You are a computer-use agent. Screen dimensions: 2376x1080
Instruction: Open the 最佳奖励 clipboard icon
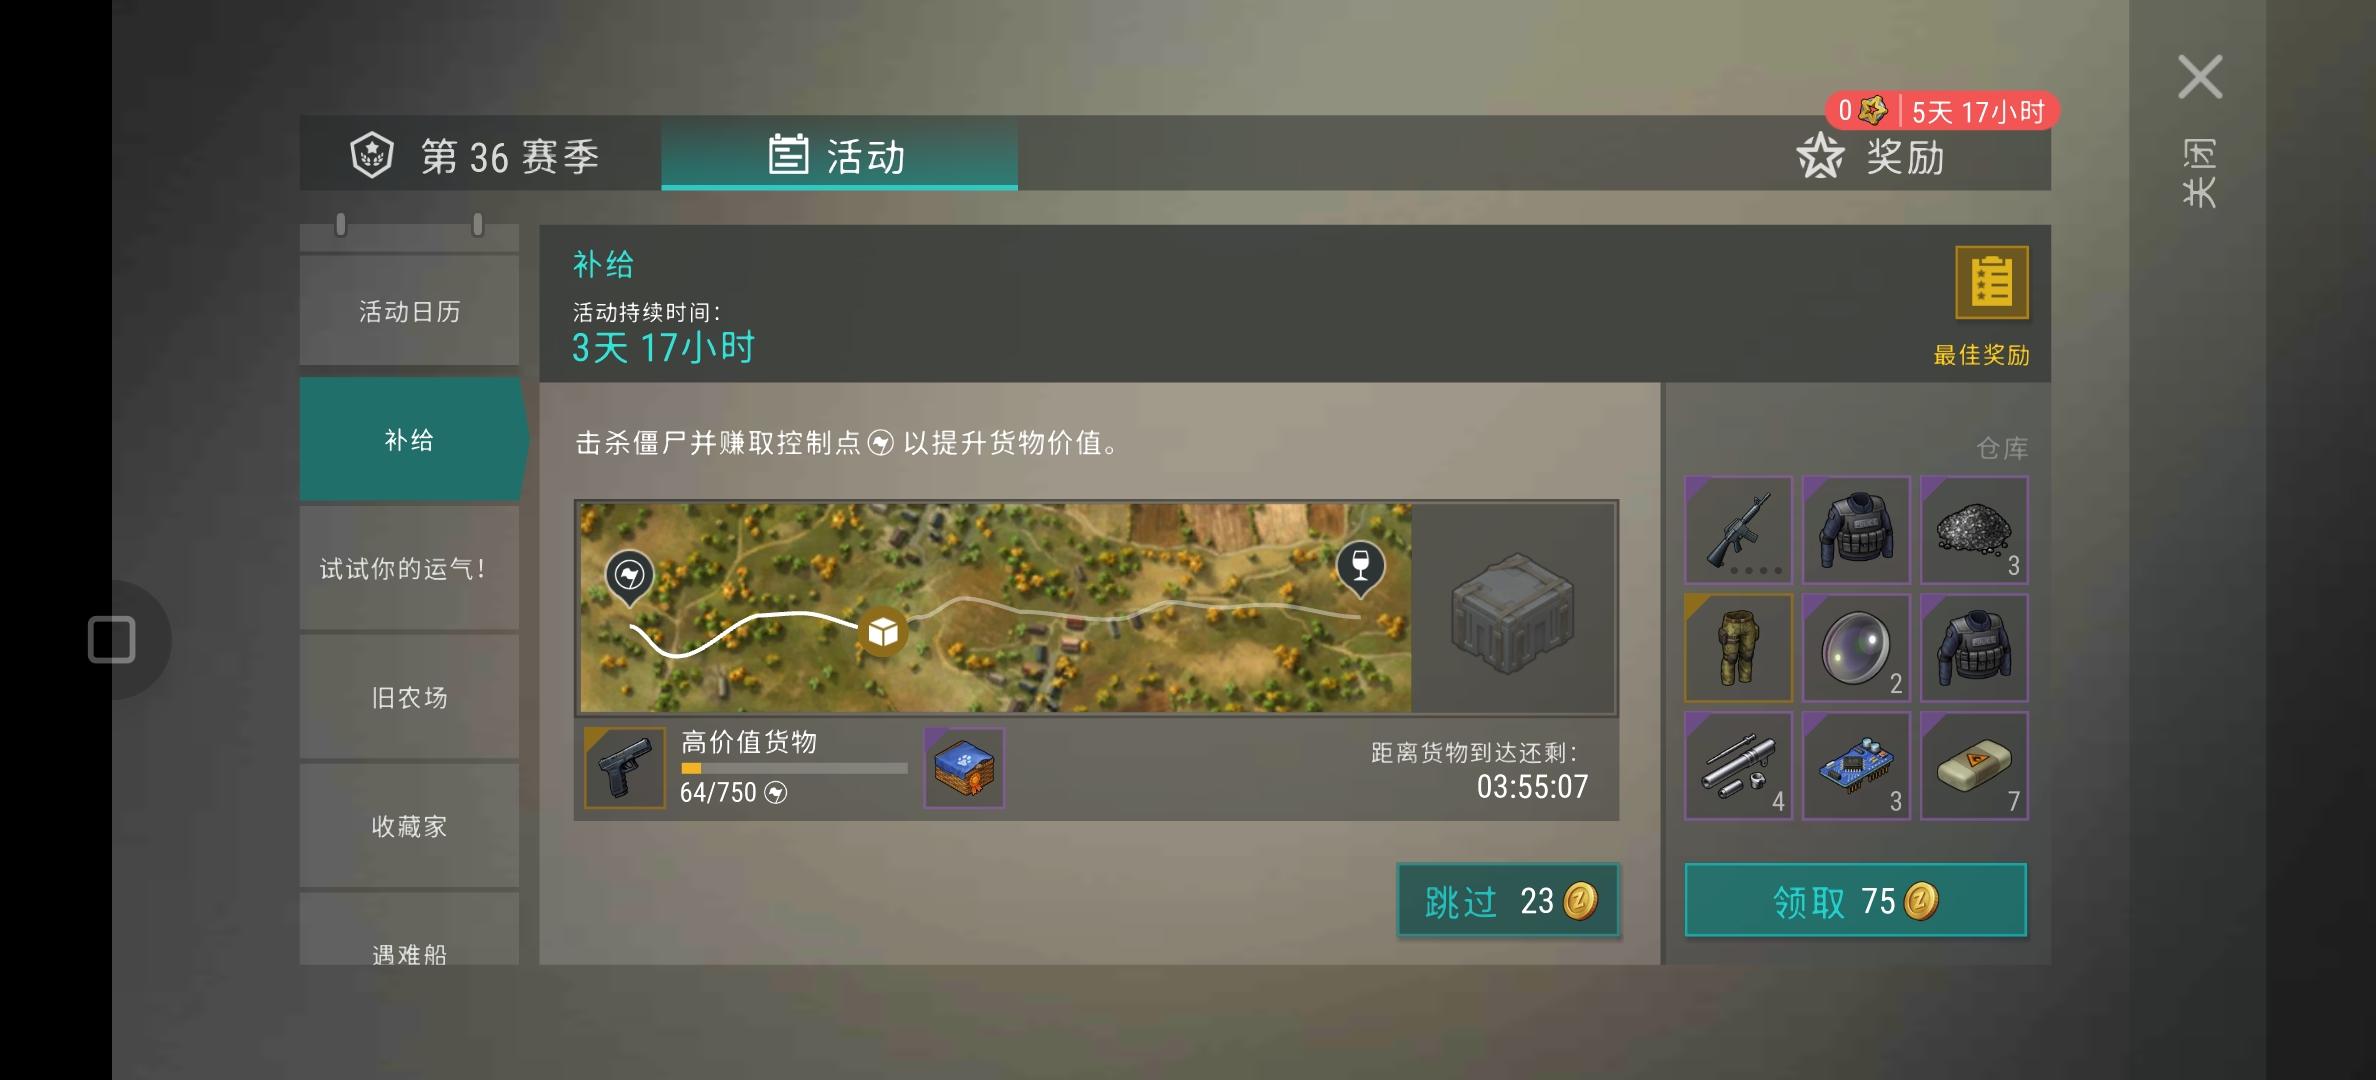tap(1991, 283)
